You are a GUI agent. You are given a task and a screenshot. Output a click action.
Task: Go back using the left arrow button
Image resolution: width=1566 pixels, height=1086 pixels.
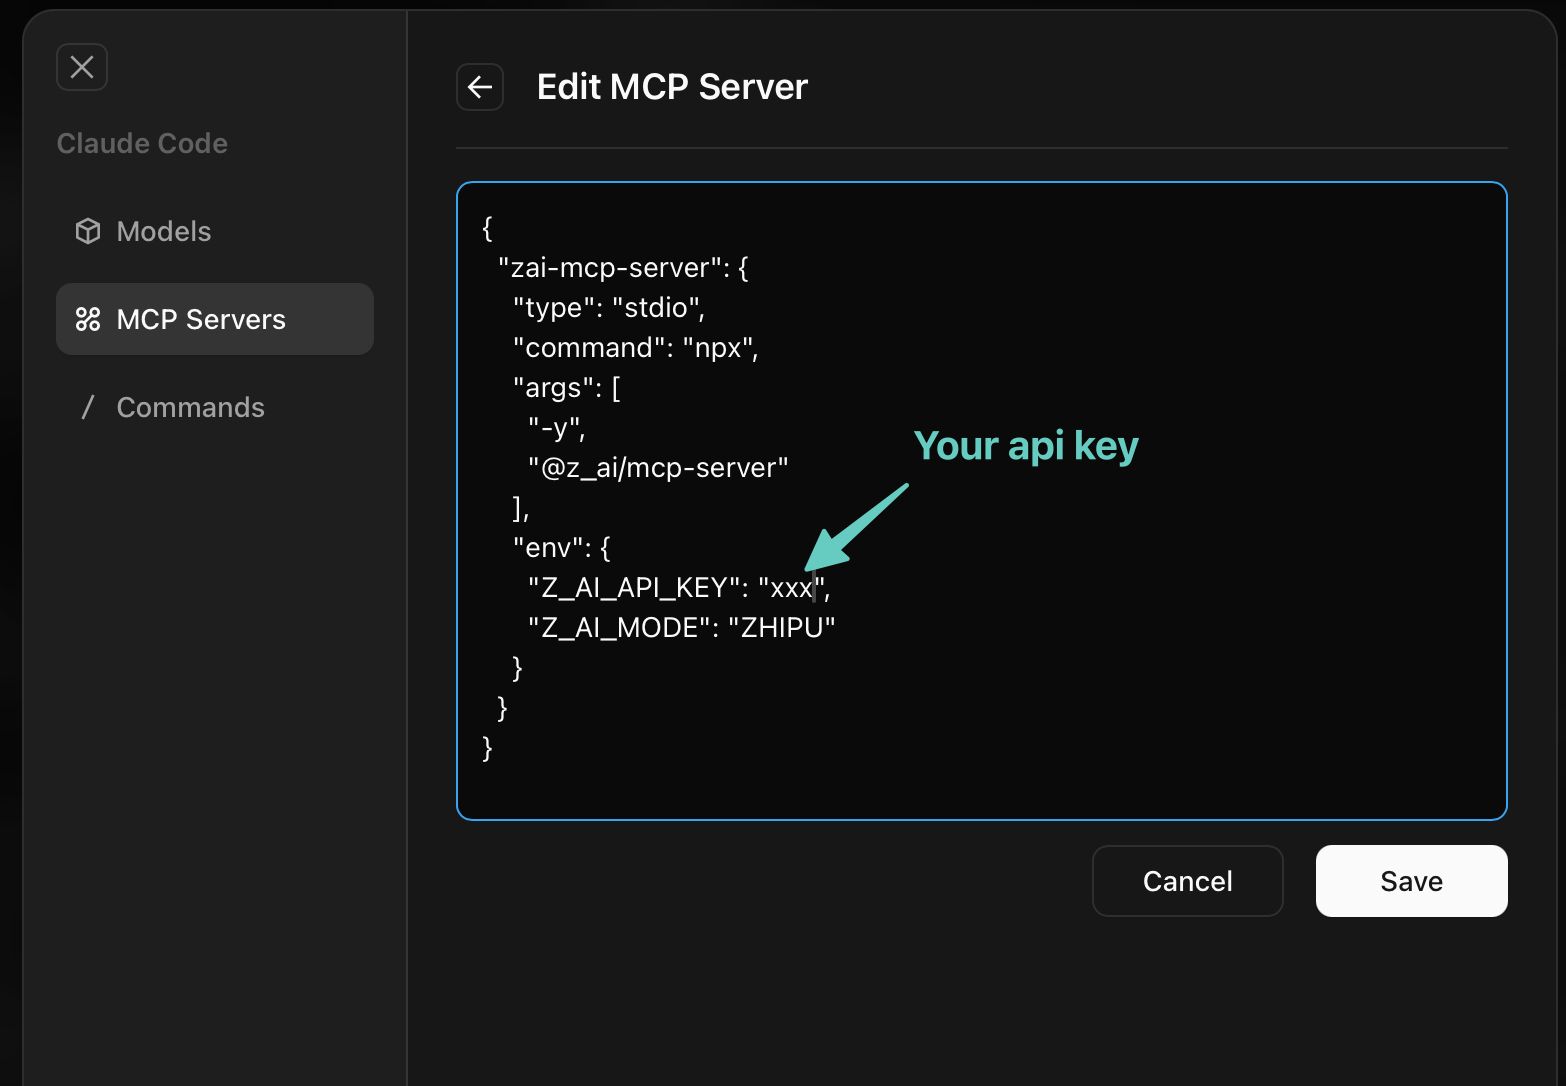(480, 87)
